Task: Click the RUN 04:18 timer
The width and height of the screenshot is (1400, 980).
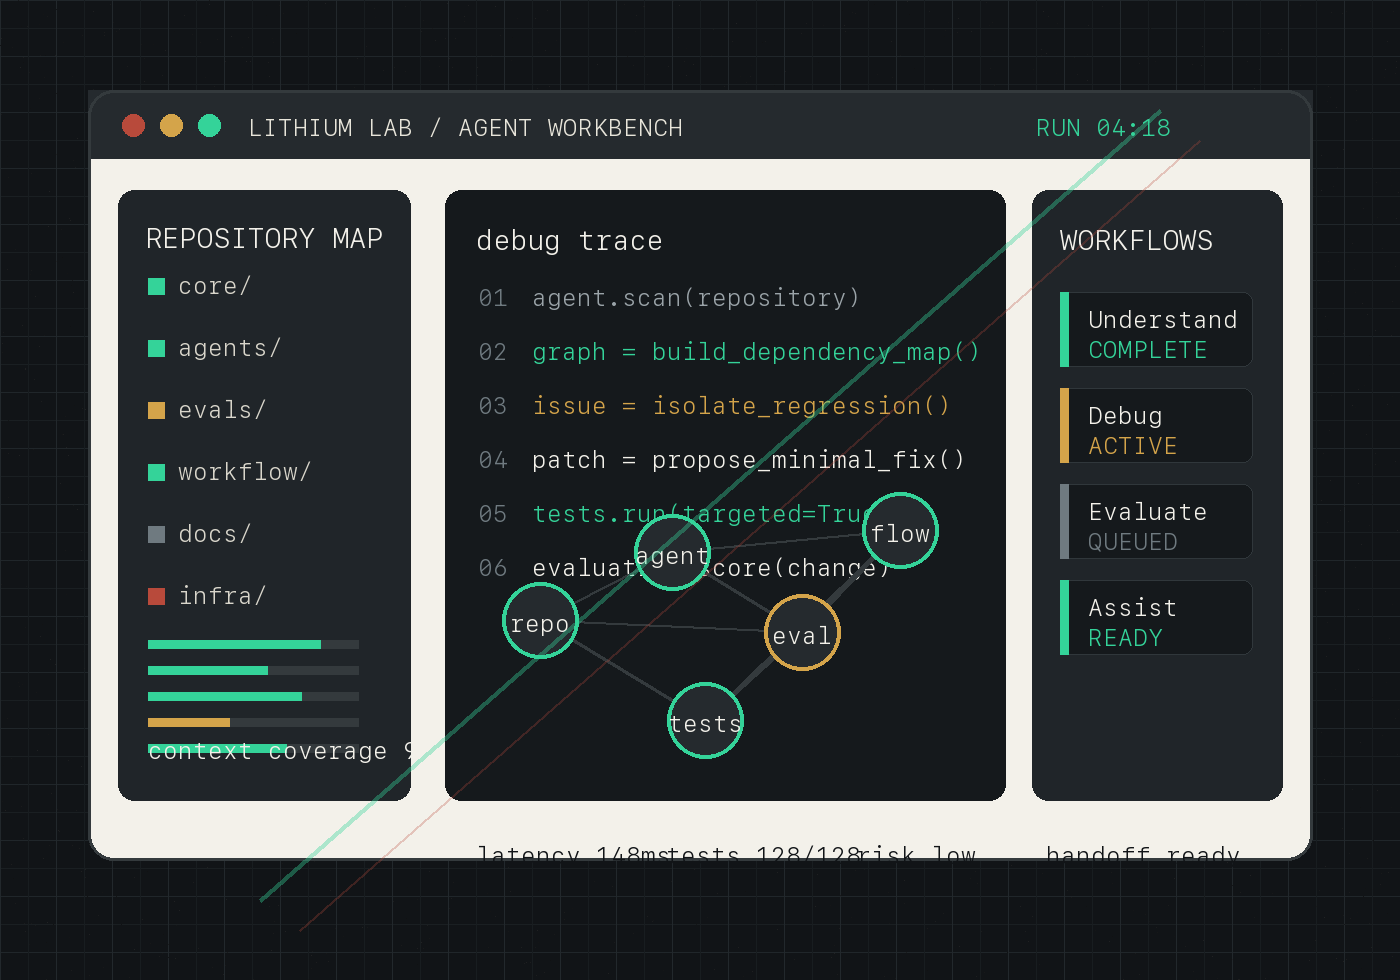Action: tap(1103, 129)
